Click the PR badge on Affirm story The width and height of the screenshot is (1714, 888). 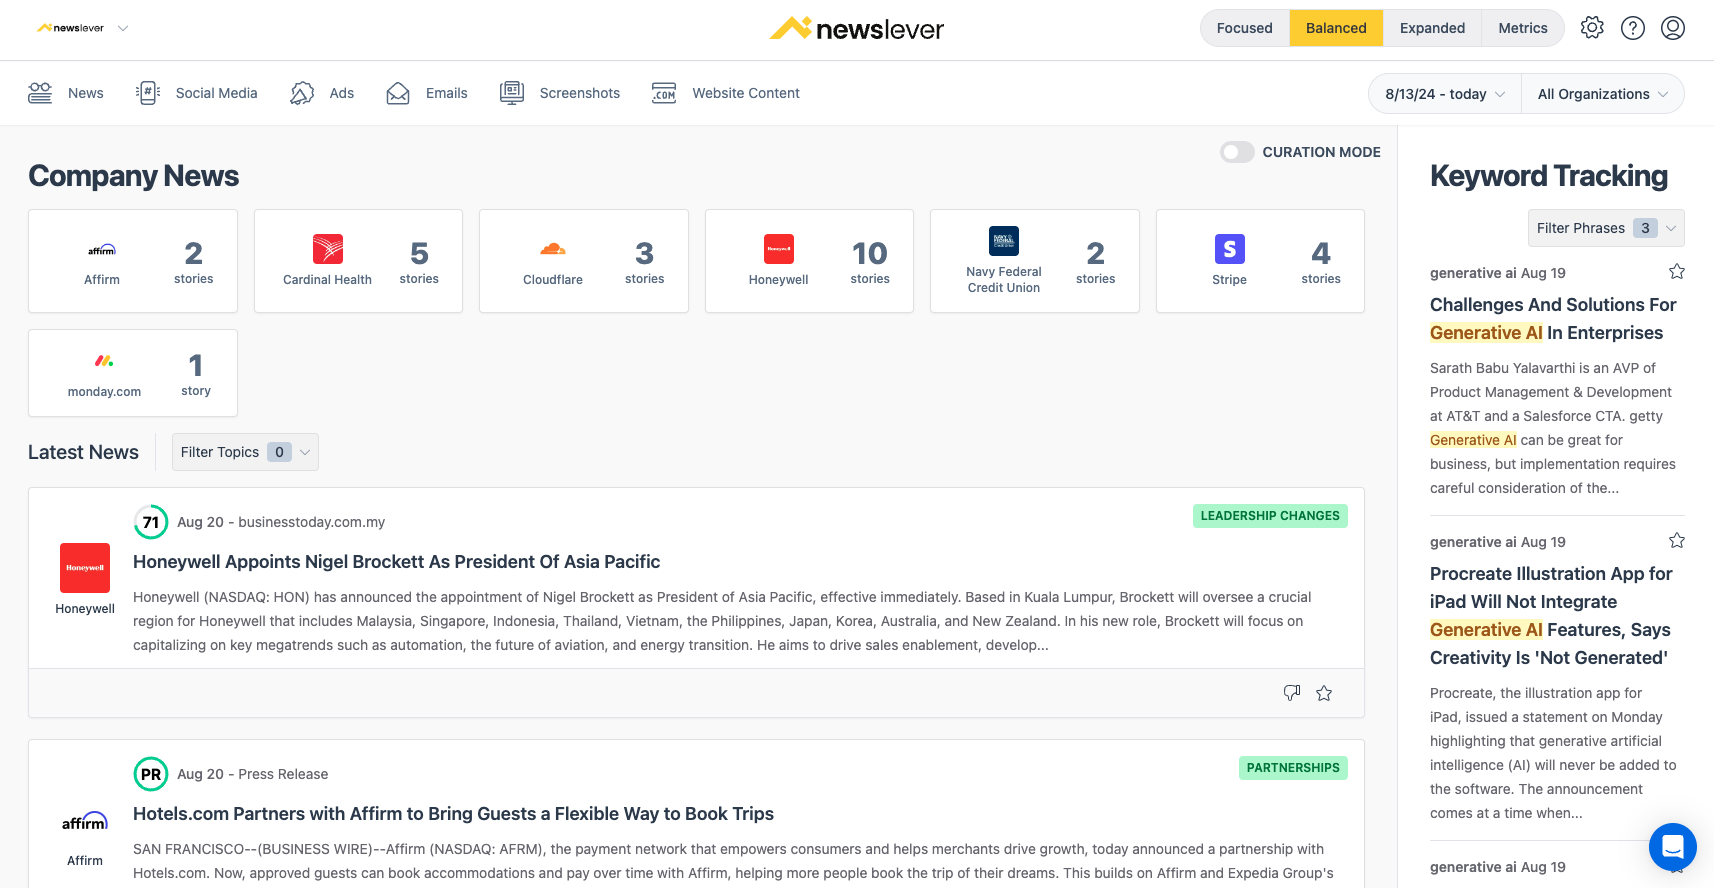[x=151, y=774]
